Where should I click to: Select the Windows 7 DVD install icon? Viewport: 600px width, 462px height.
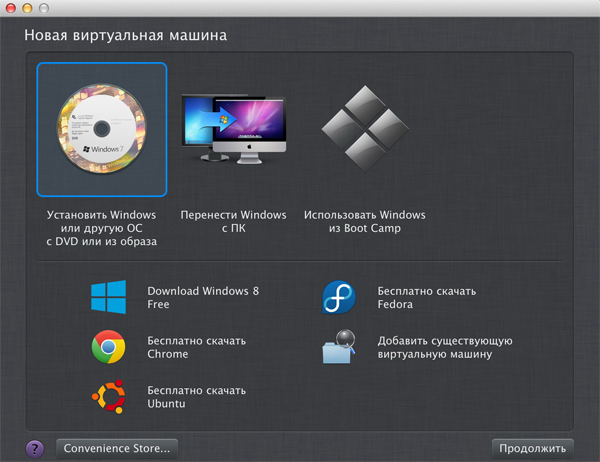101,129
